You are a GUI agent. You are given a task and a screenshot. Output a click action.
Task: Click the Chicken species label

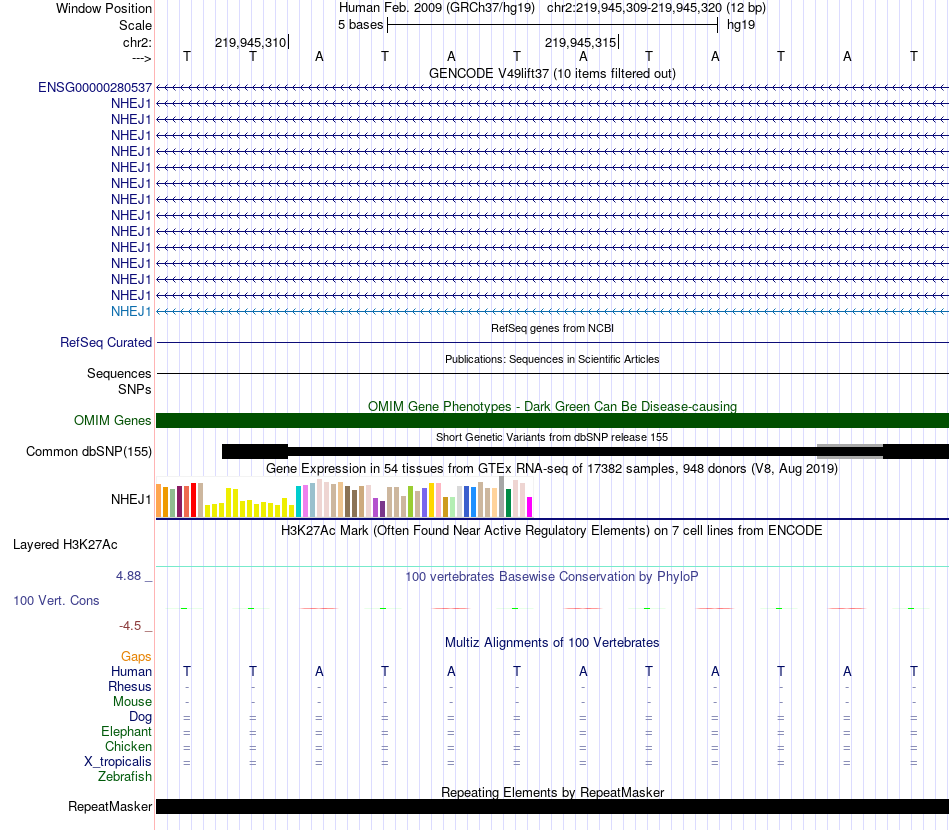point(128,747)
